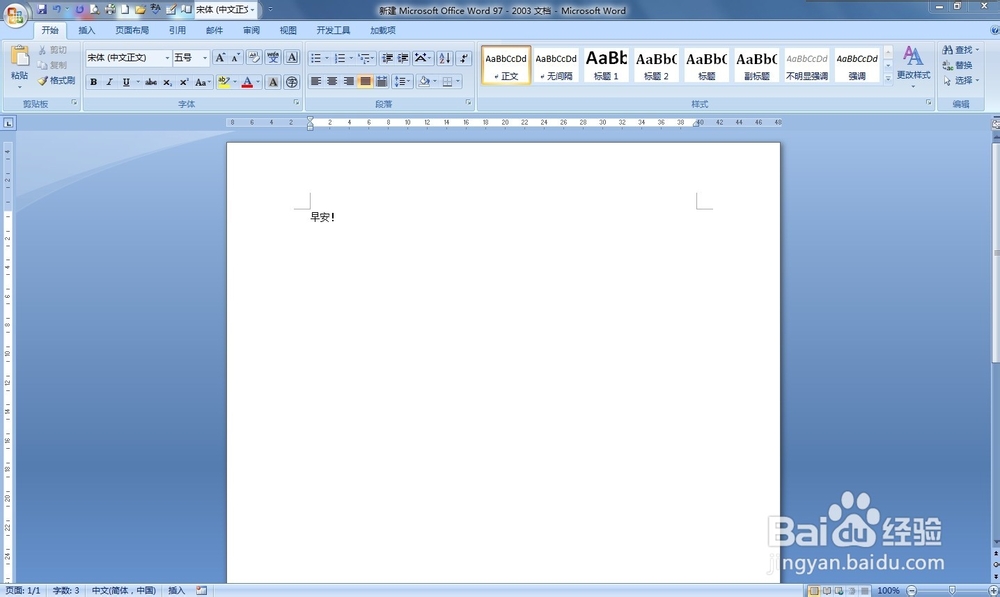
Task: Click the zoom slider handle
Action: (x=952, y=591)
